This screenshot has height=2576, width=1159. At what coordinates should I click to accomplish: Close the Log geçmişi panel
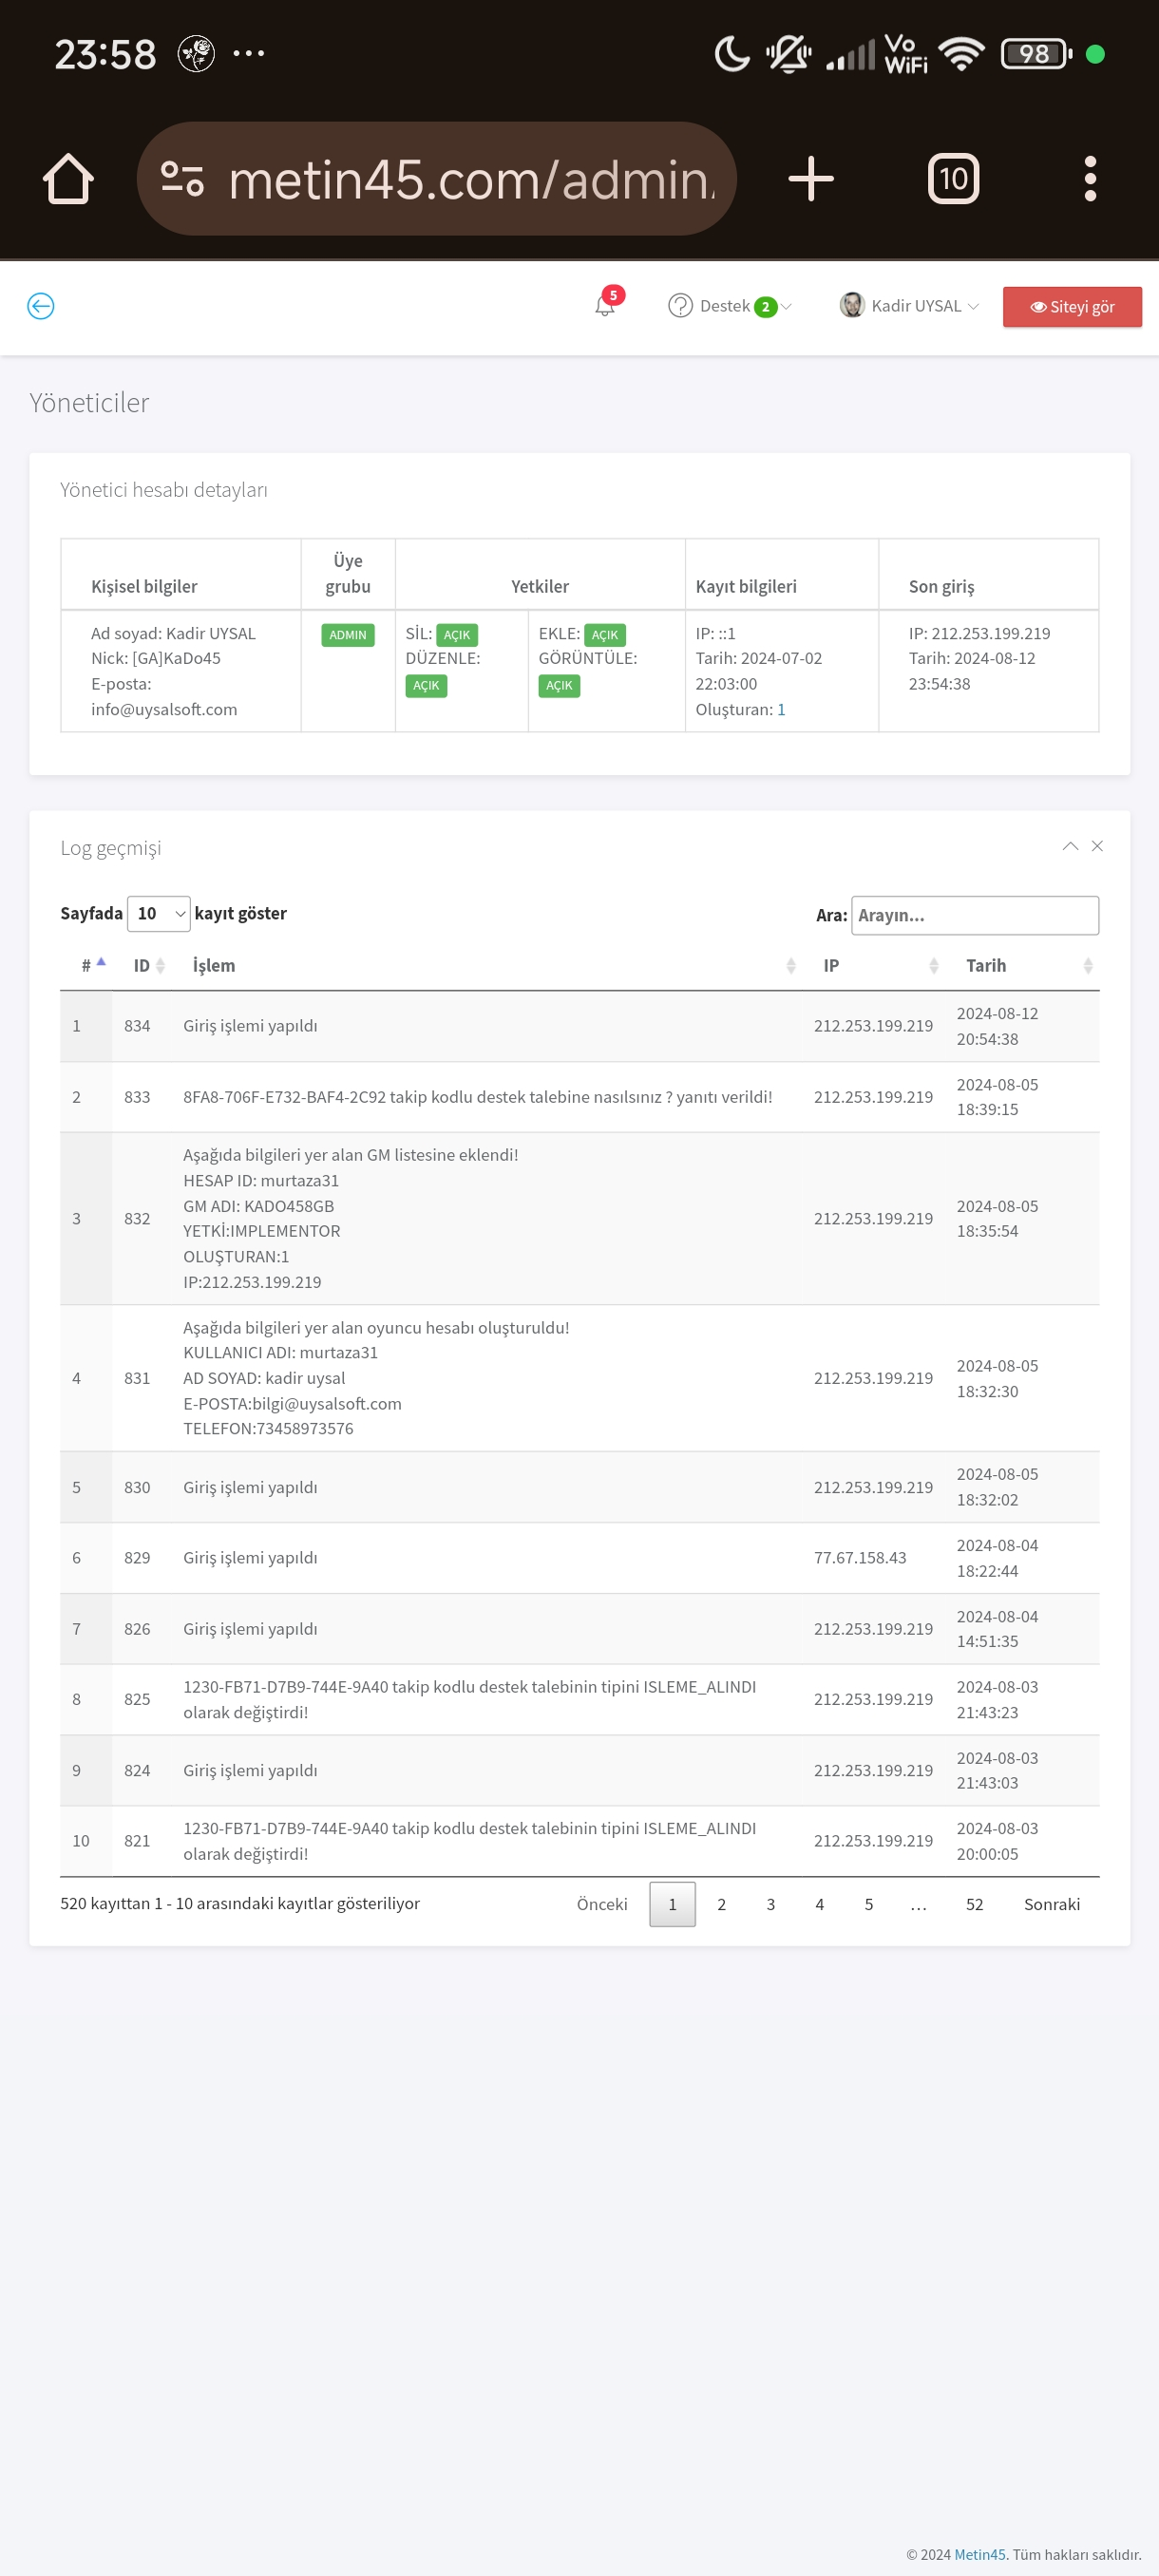tap(1097, 846)
